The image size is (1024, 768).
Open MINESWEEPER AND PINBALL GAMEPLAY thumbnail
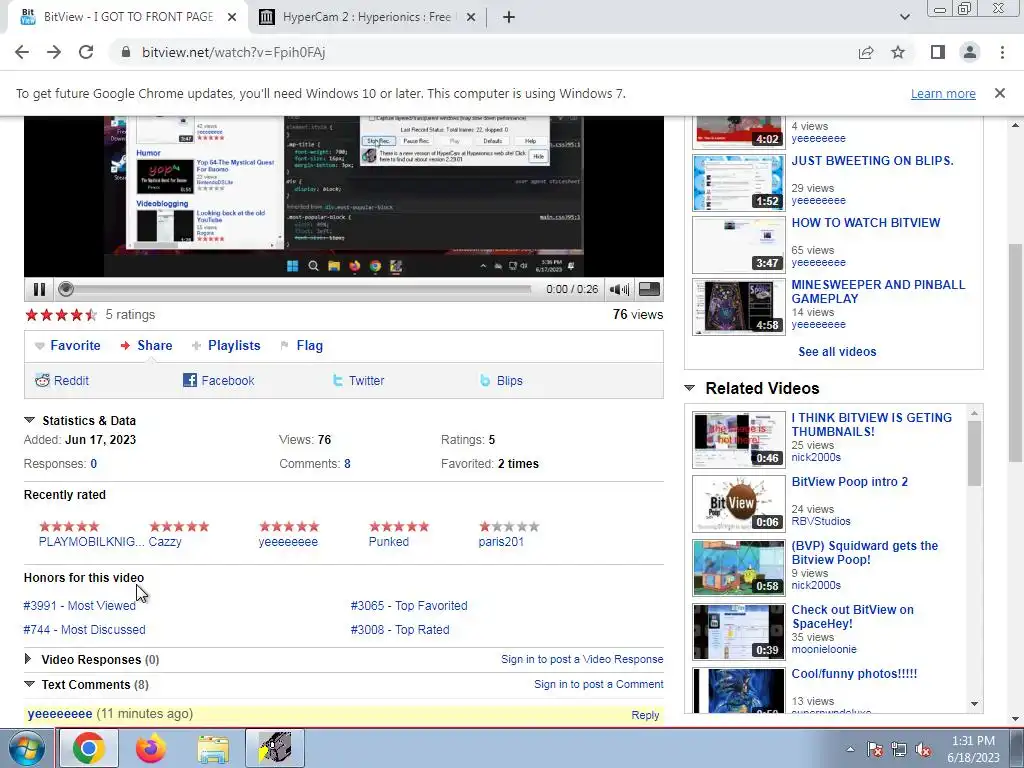point(739,307)
